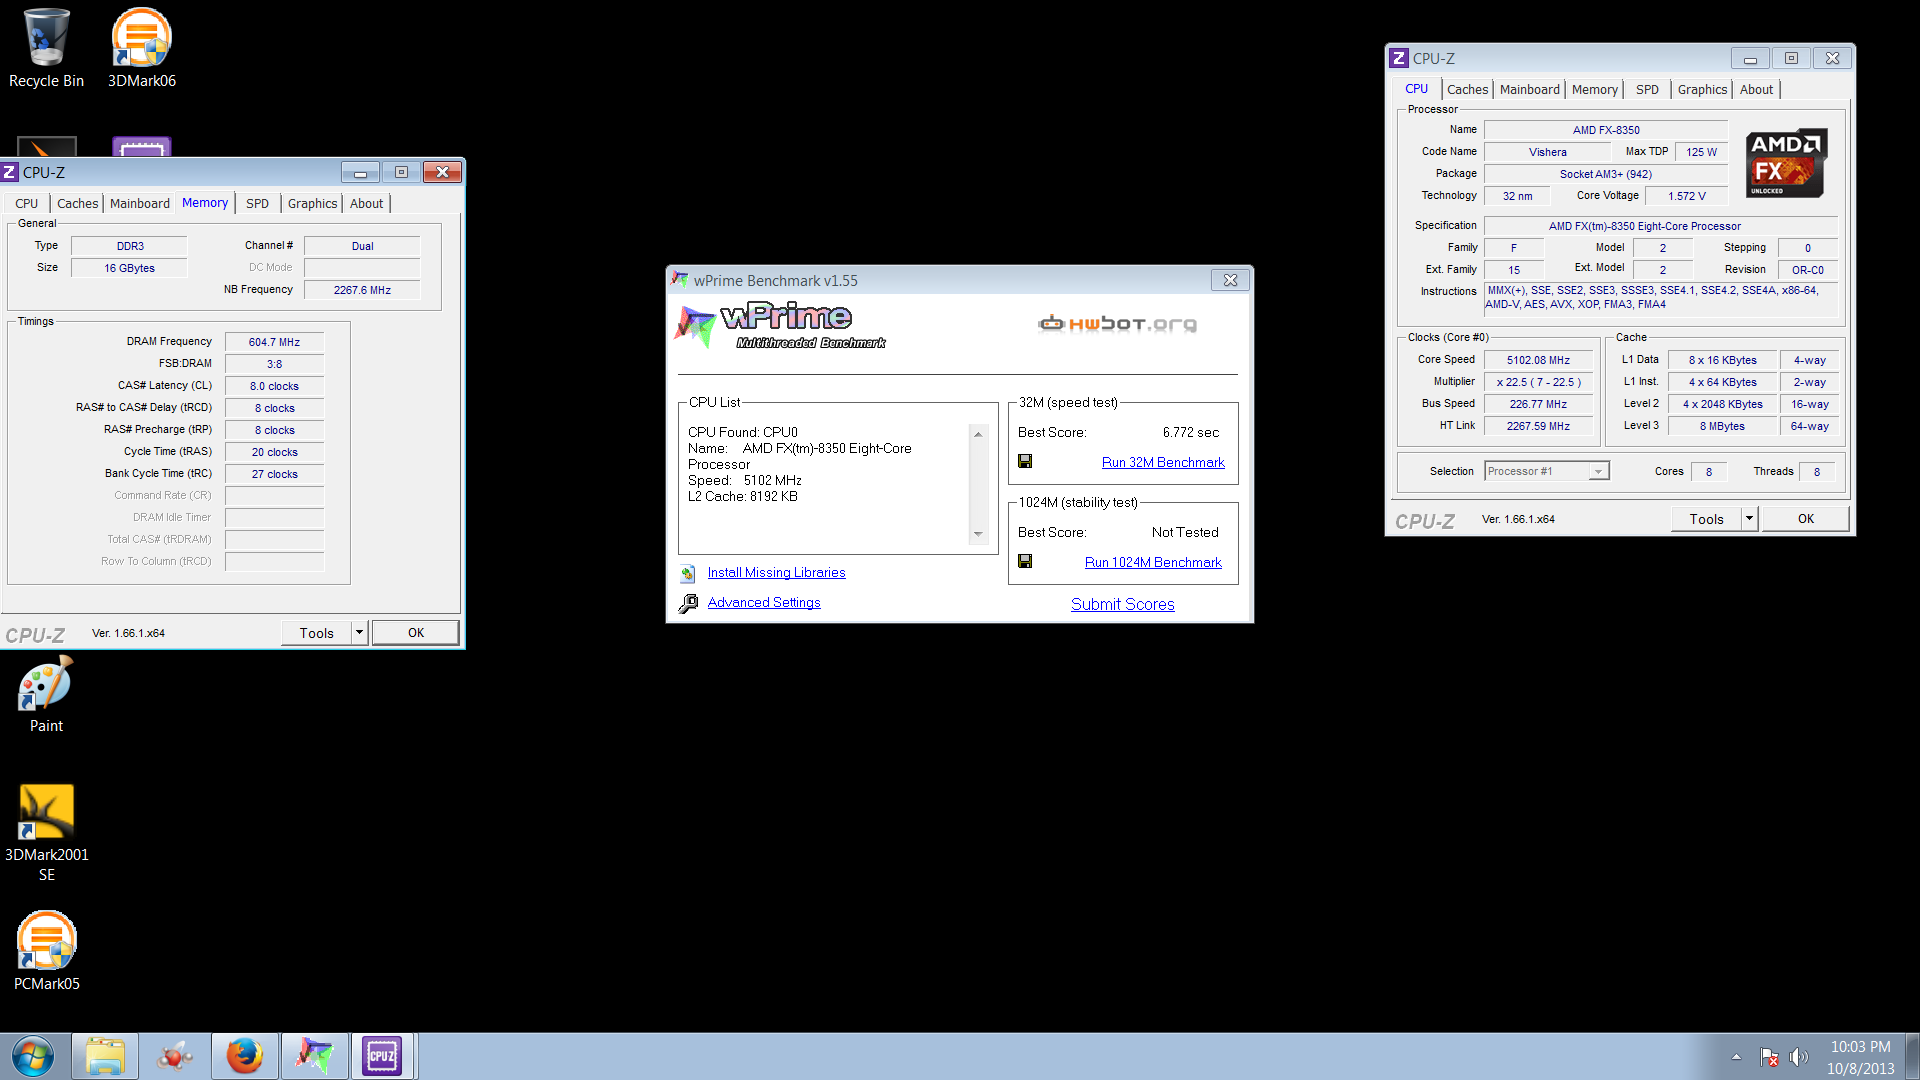Launch 3DMark06 desktop shortcut
This screenshot has width=1920, height=1080.
[x=141, y=48]
